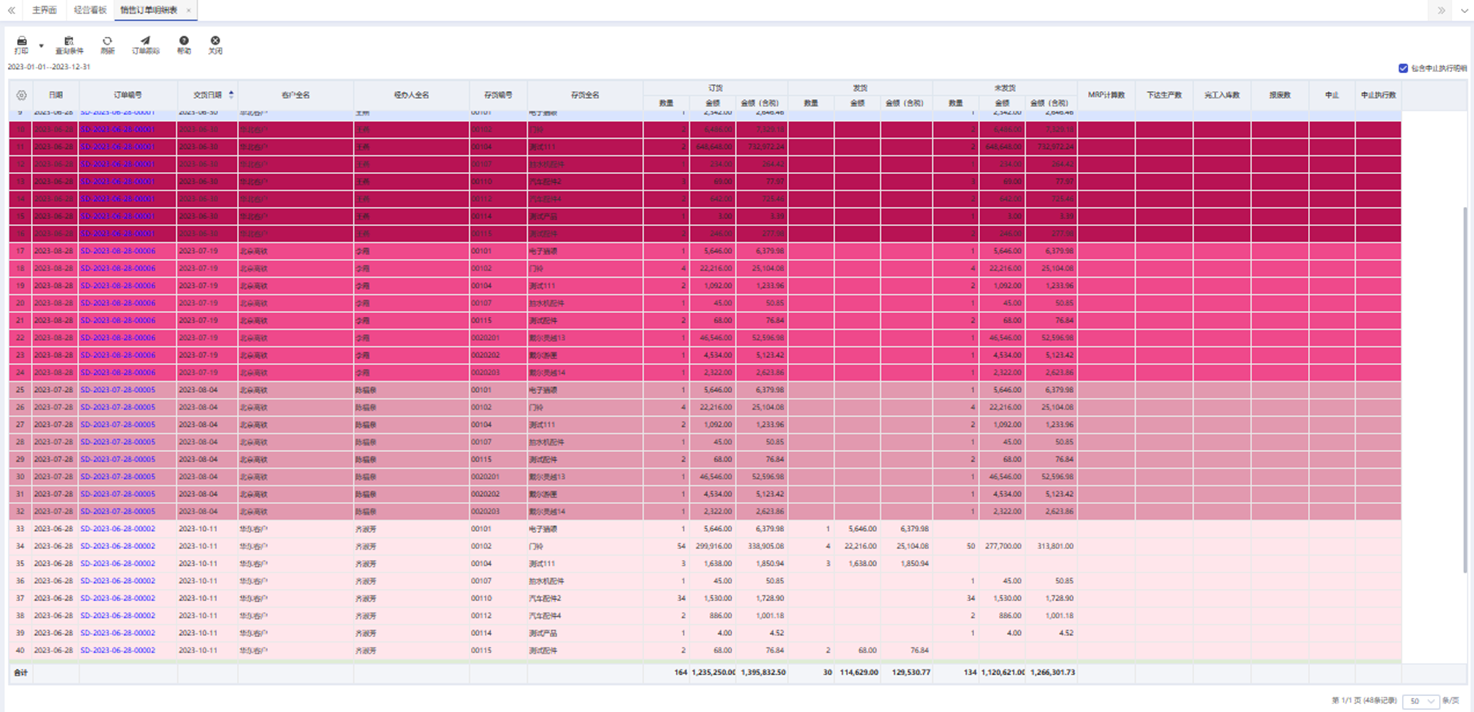Open 订单跟踪 order tracking
Viewport: 1474px width, 712px height.
click(x=145, y=44)
